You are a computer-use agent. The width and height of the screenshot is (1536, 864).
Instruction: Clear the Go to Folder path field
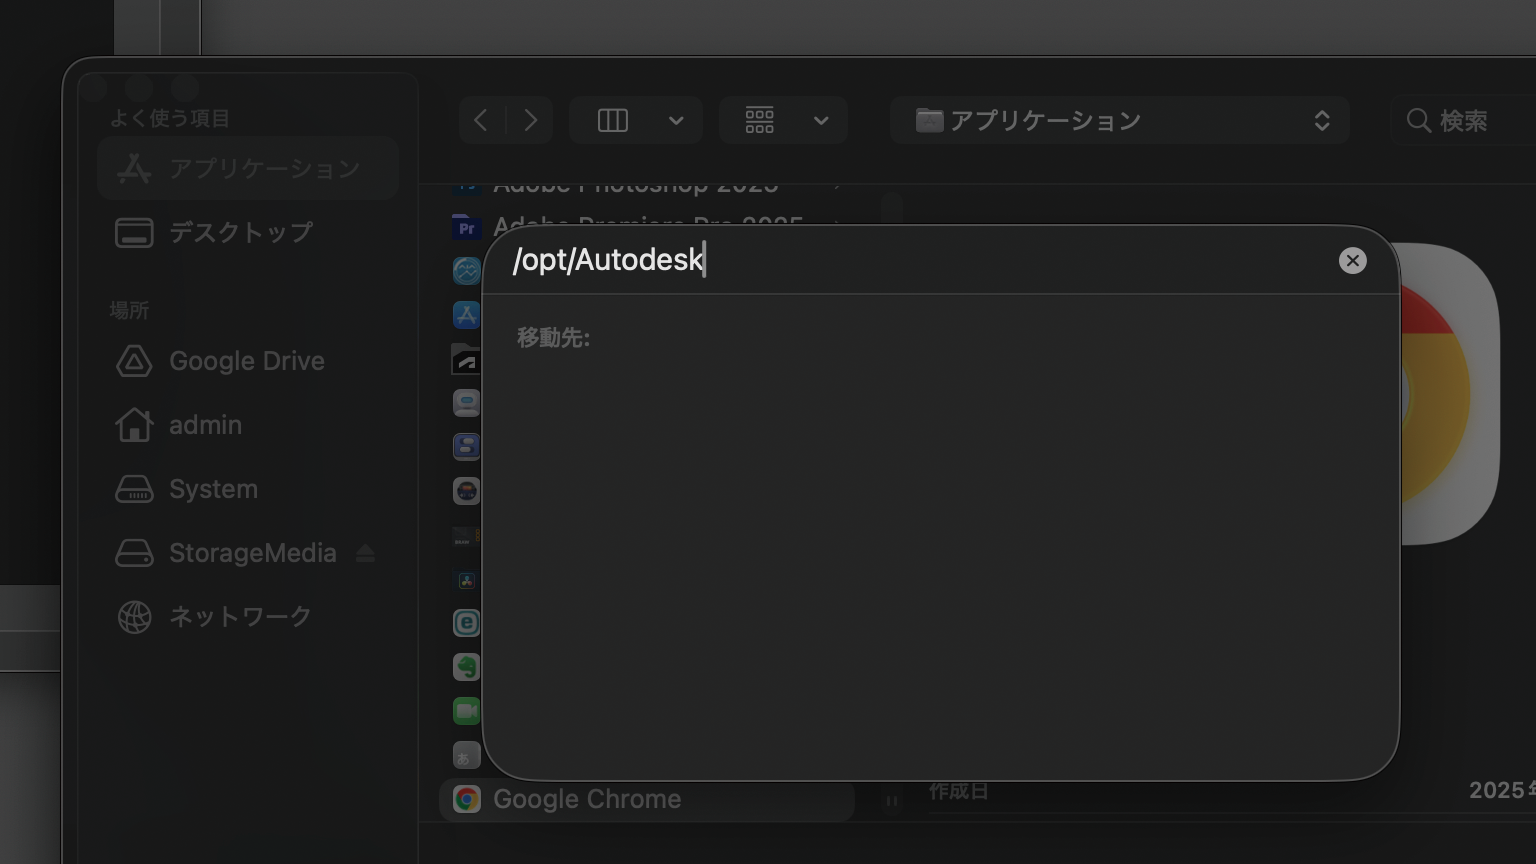[x=1352, y=261]
